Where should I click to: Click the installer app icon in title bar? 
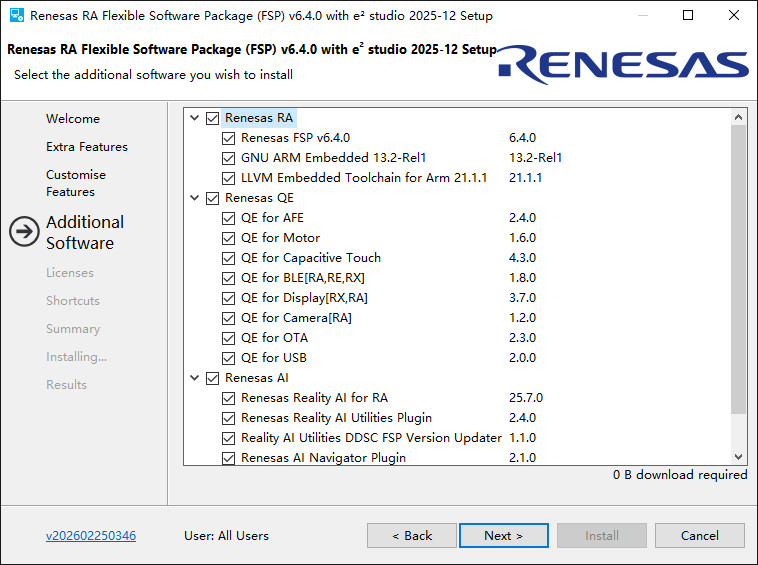point(16,15)
